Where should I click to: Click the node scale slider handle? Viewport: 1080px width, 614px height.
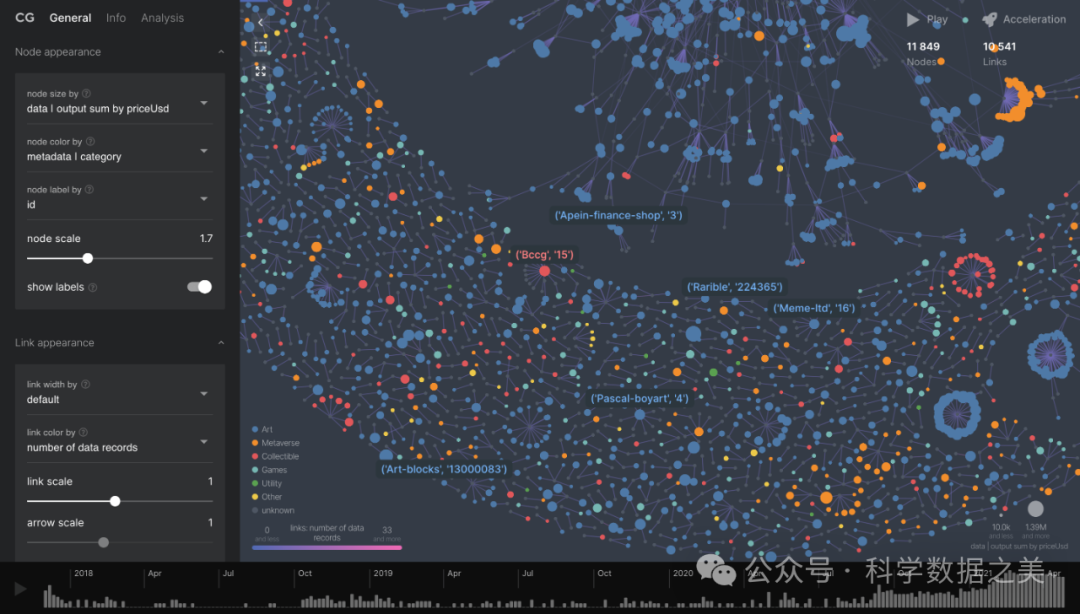point(88,258)
